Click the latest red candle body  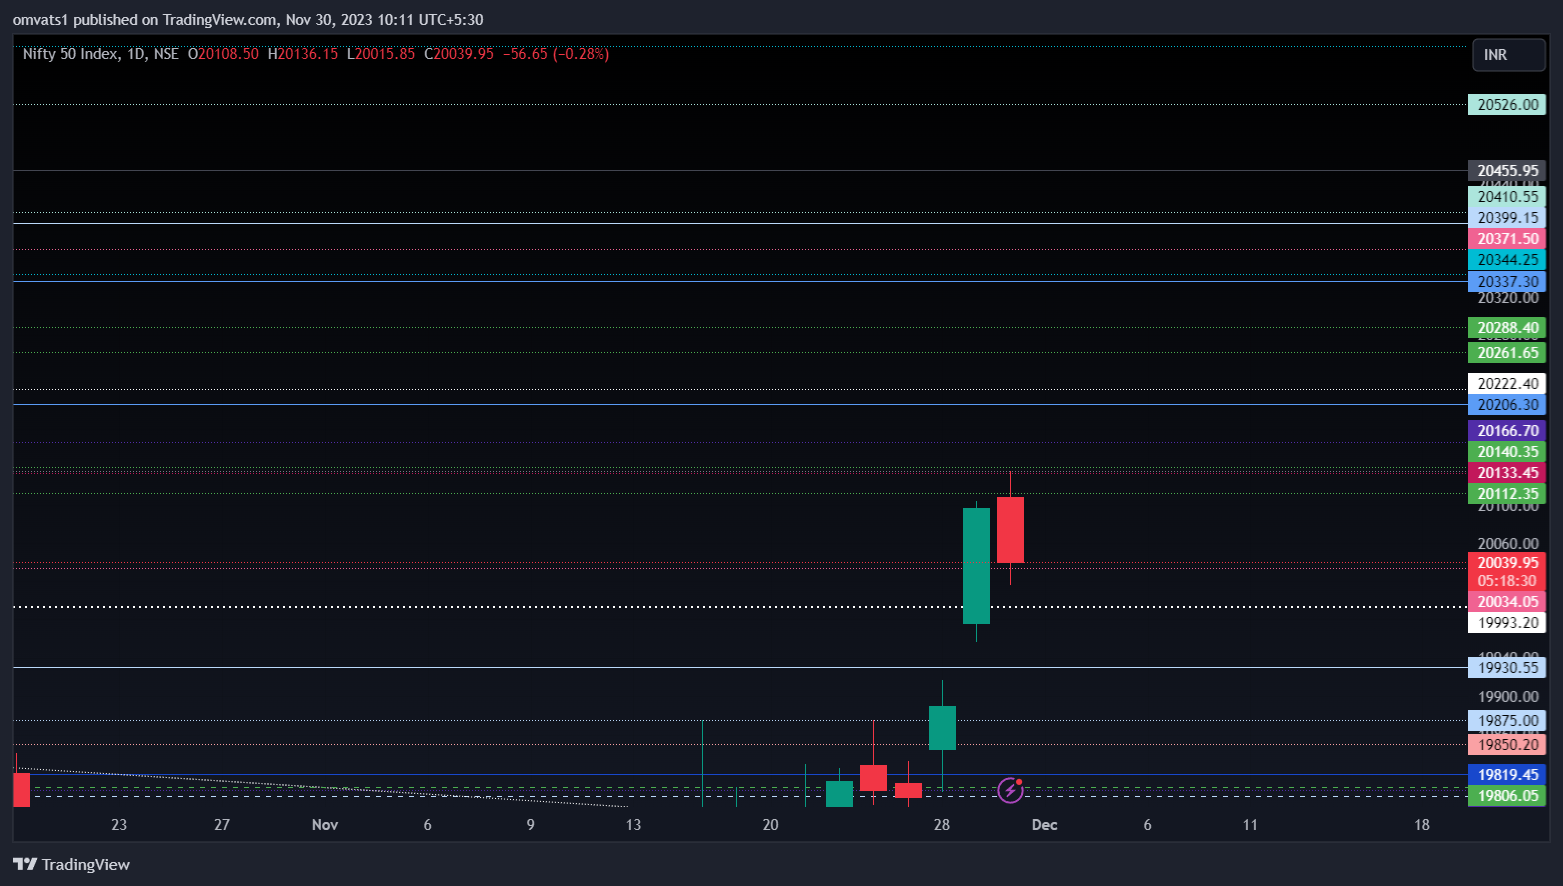coord(1010,530)
